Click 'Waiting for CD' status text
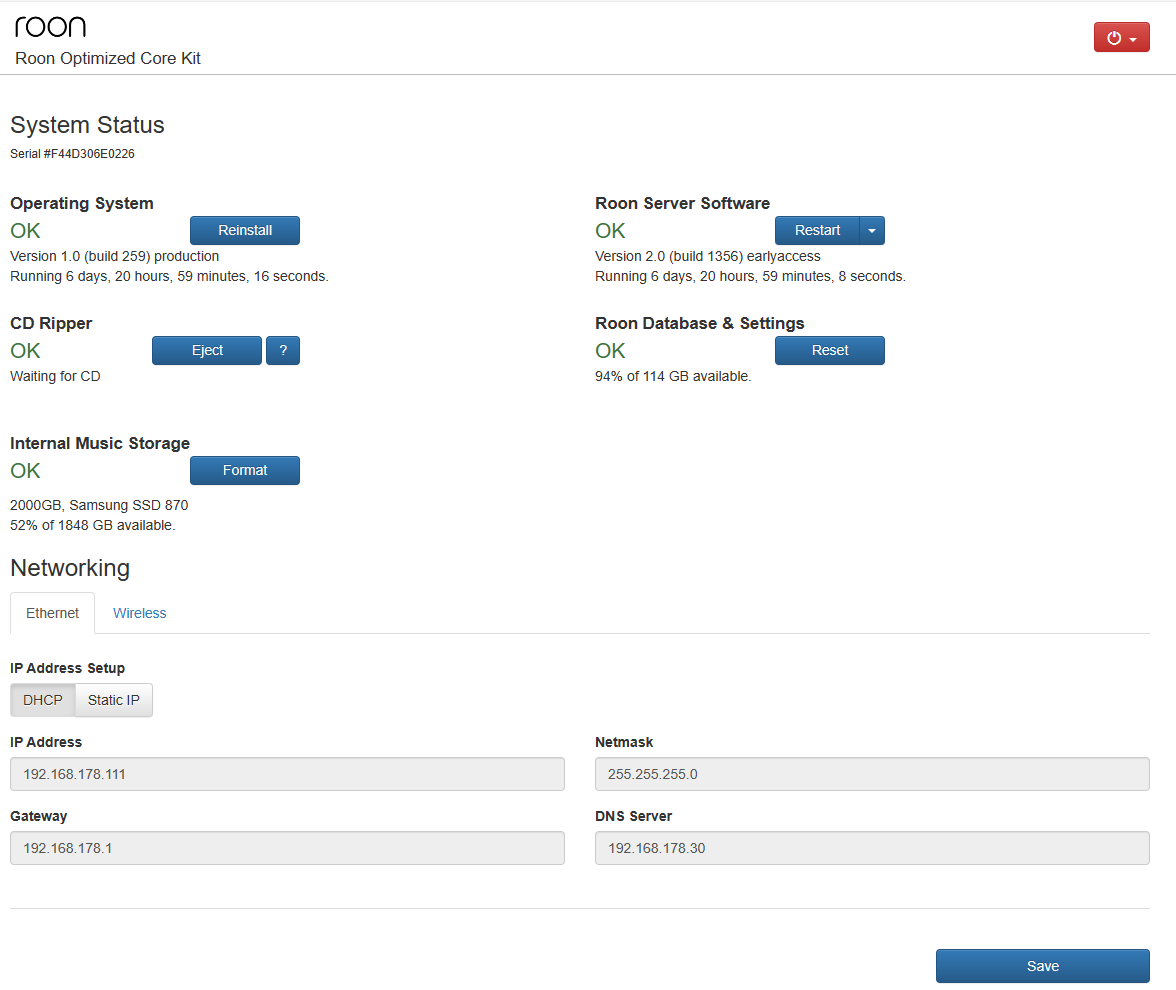This screenshot has height=990, width=1176. (x=55, y=376)
